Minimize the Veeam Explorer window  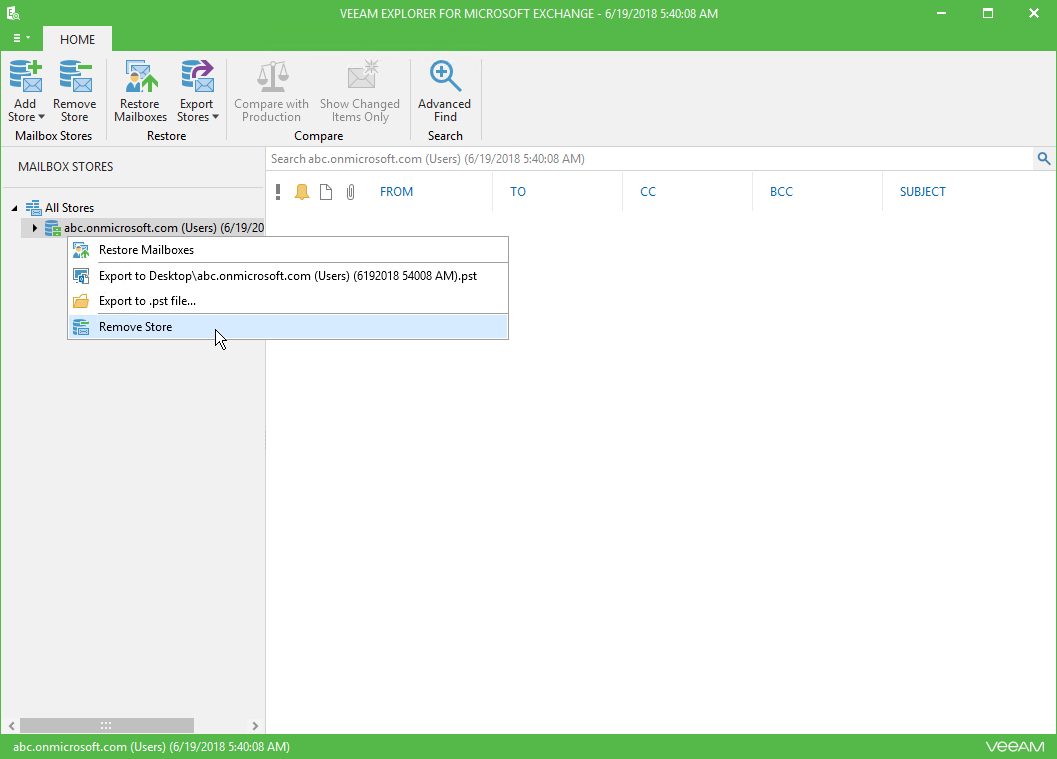[942, 13]
